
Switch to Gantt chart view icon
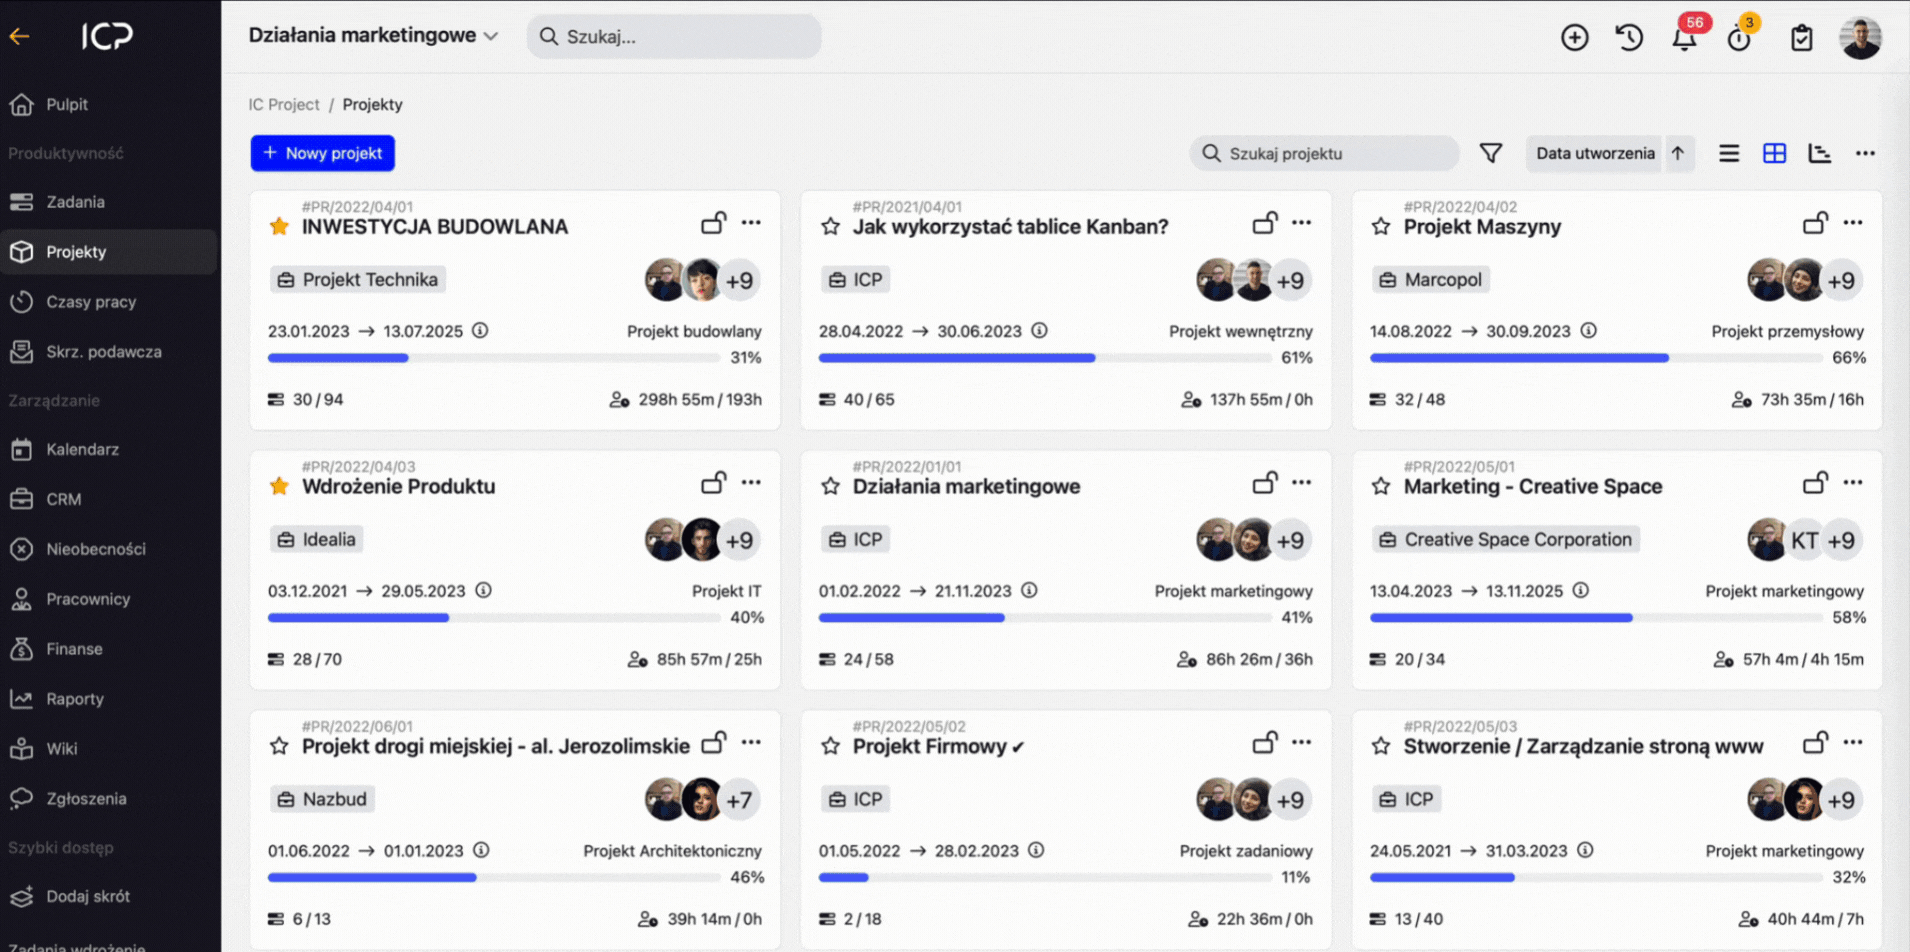coord(1820,153)
